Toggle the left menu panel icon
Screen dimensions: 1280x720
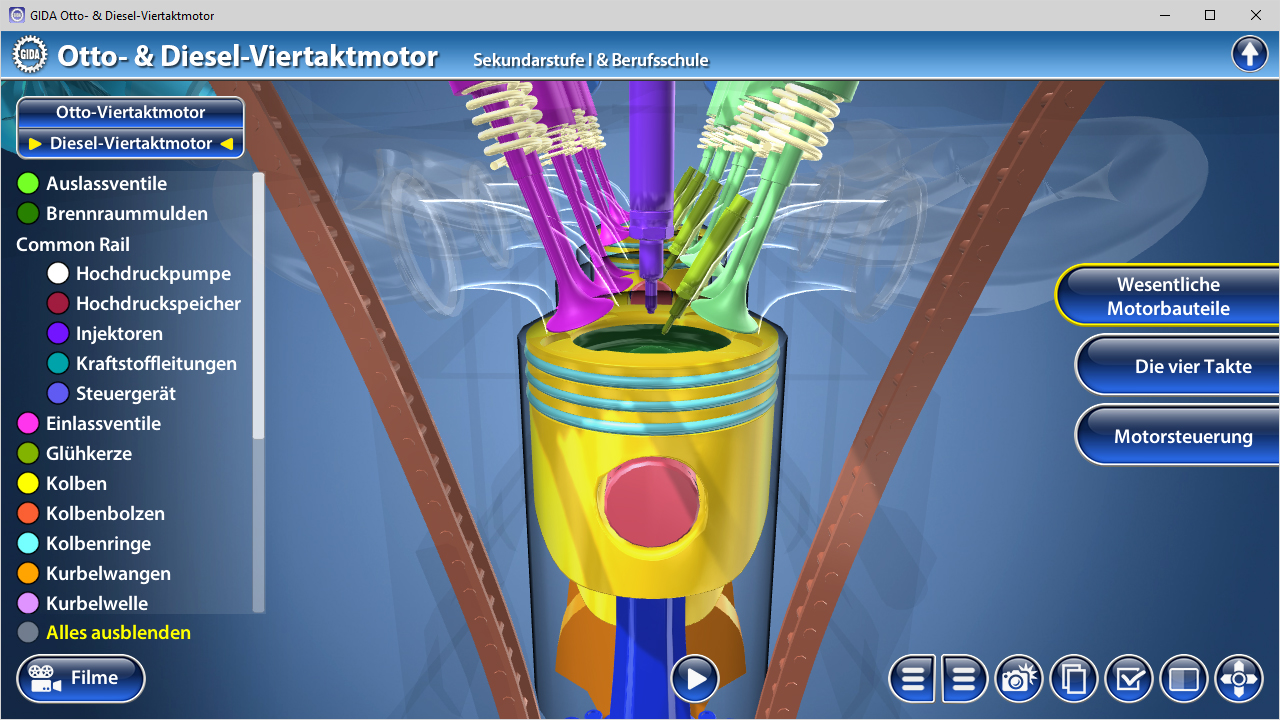912,680
